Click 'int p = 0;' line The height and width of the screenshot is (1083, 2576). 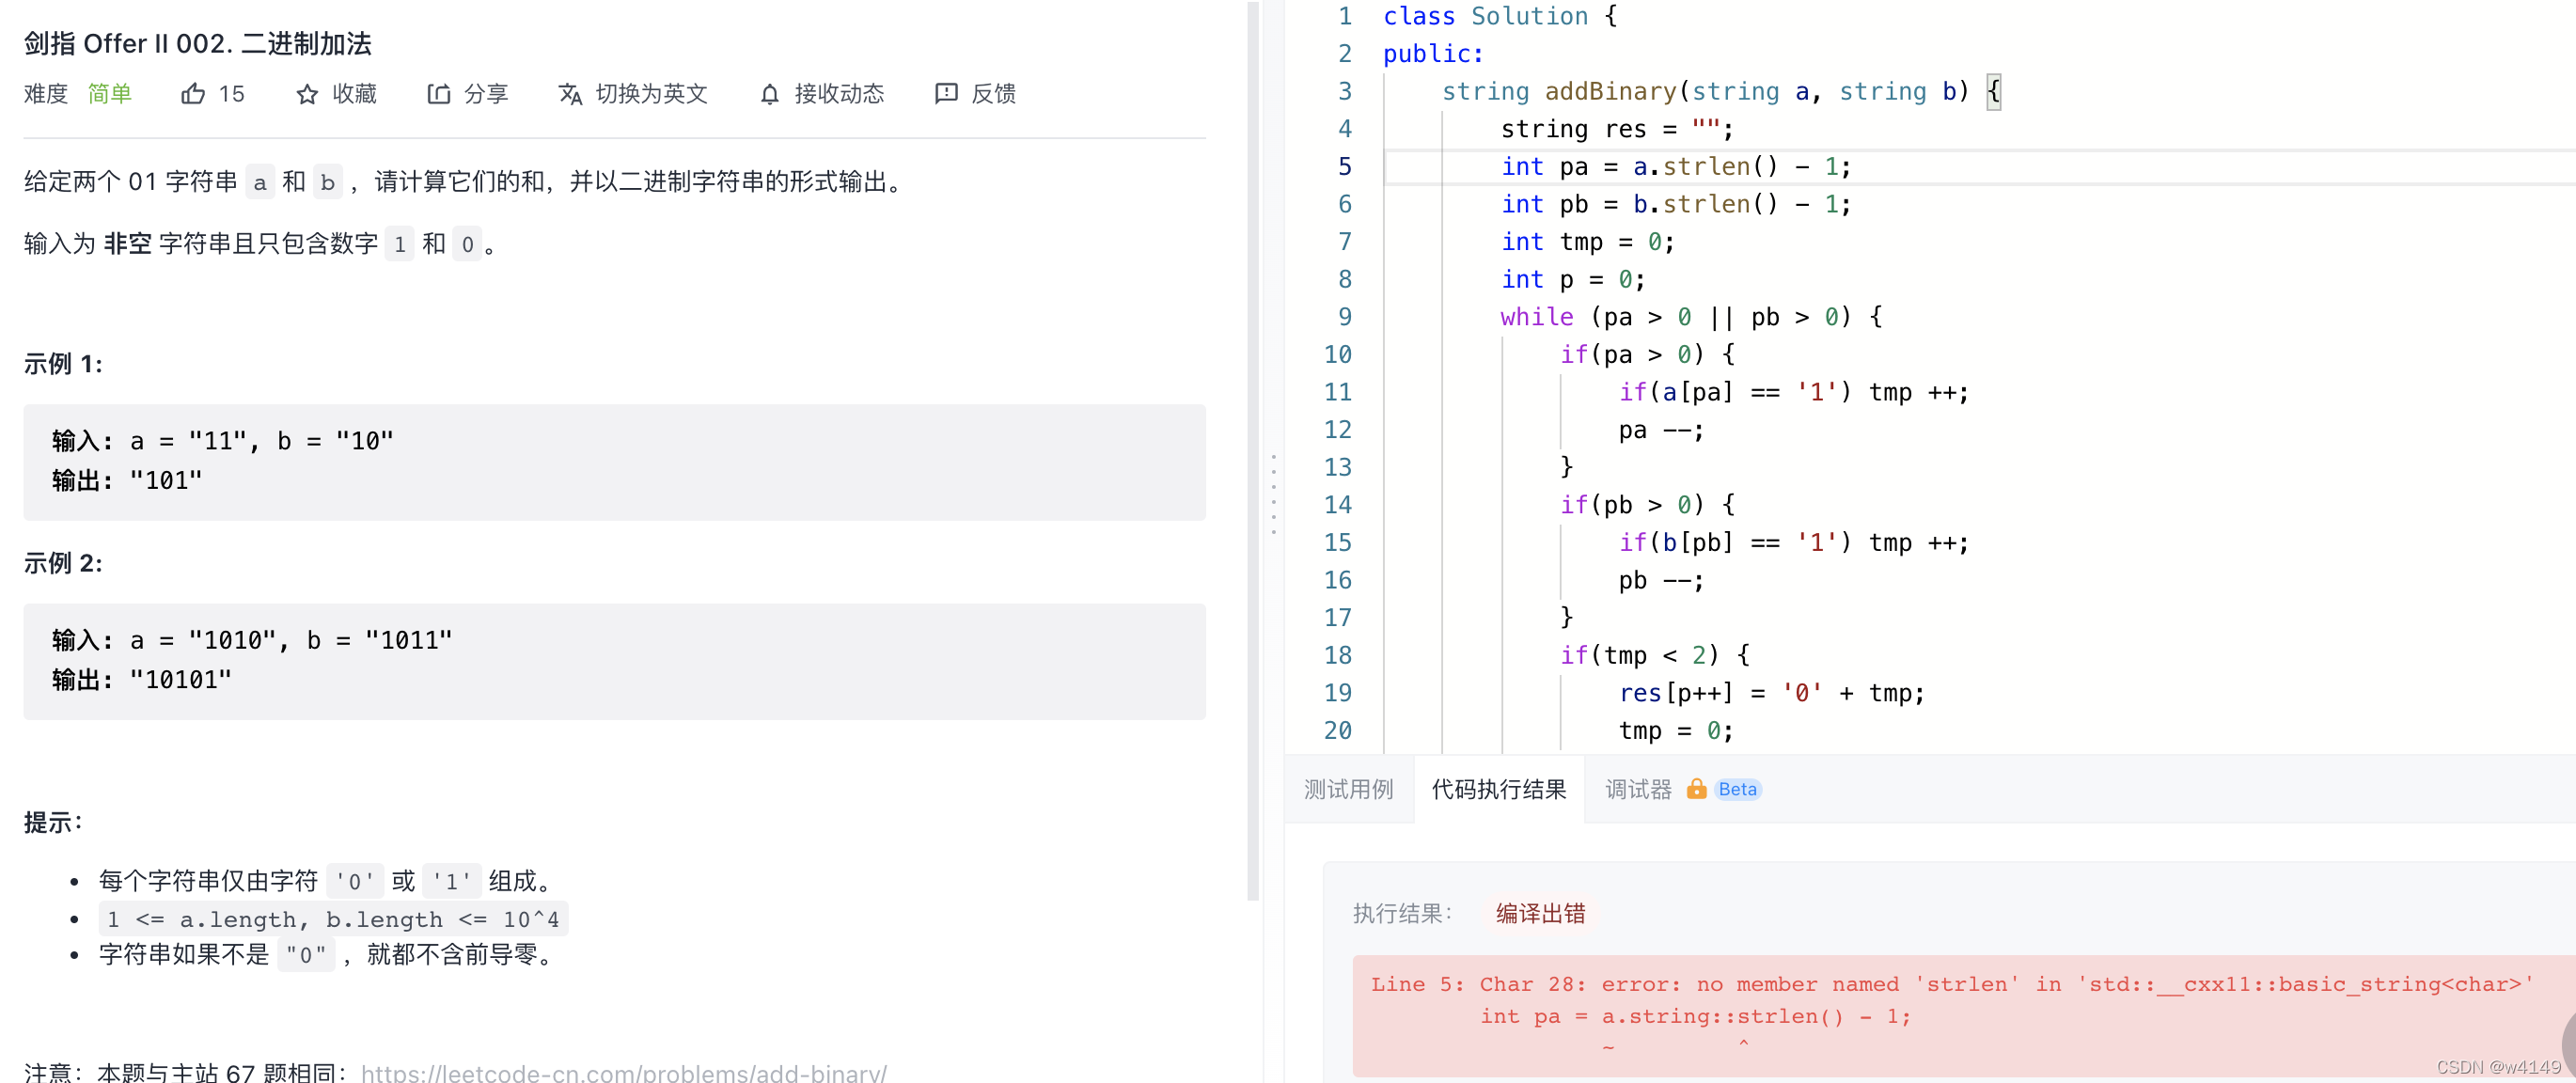pyautogui.click(x=1572, y=279)
